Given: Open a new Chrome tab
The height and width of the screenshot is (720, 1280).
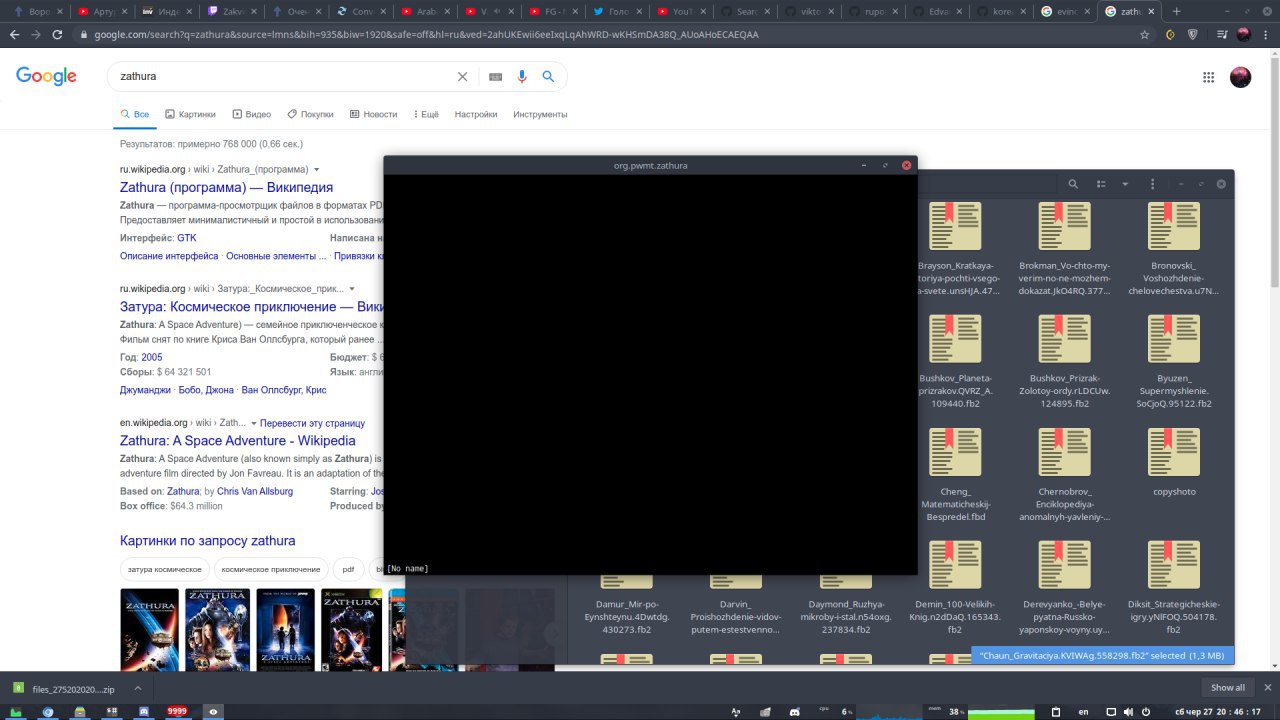Looking at the screenshot, I should click(1176, 11).
